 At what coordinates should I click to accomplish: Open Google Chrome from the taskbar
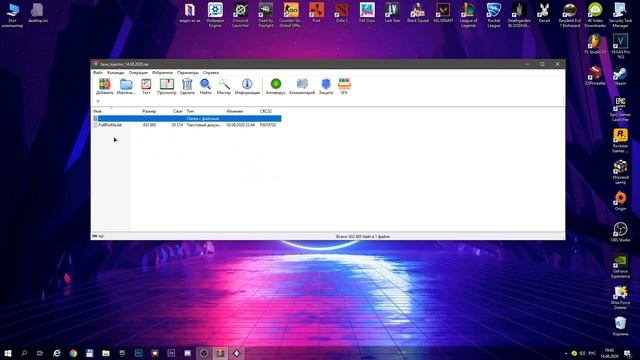coord(73,353)
